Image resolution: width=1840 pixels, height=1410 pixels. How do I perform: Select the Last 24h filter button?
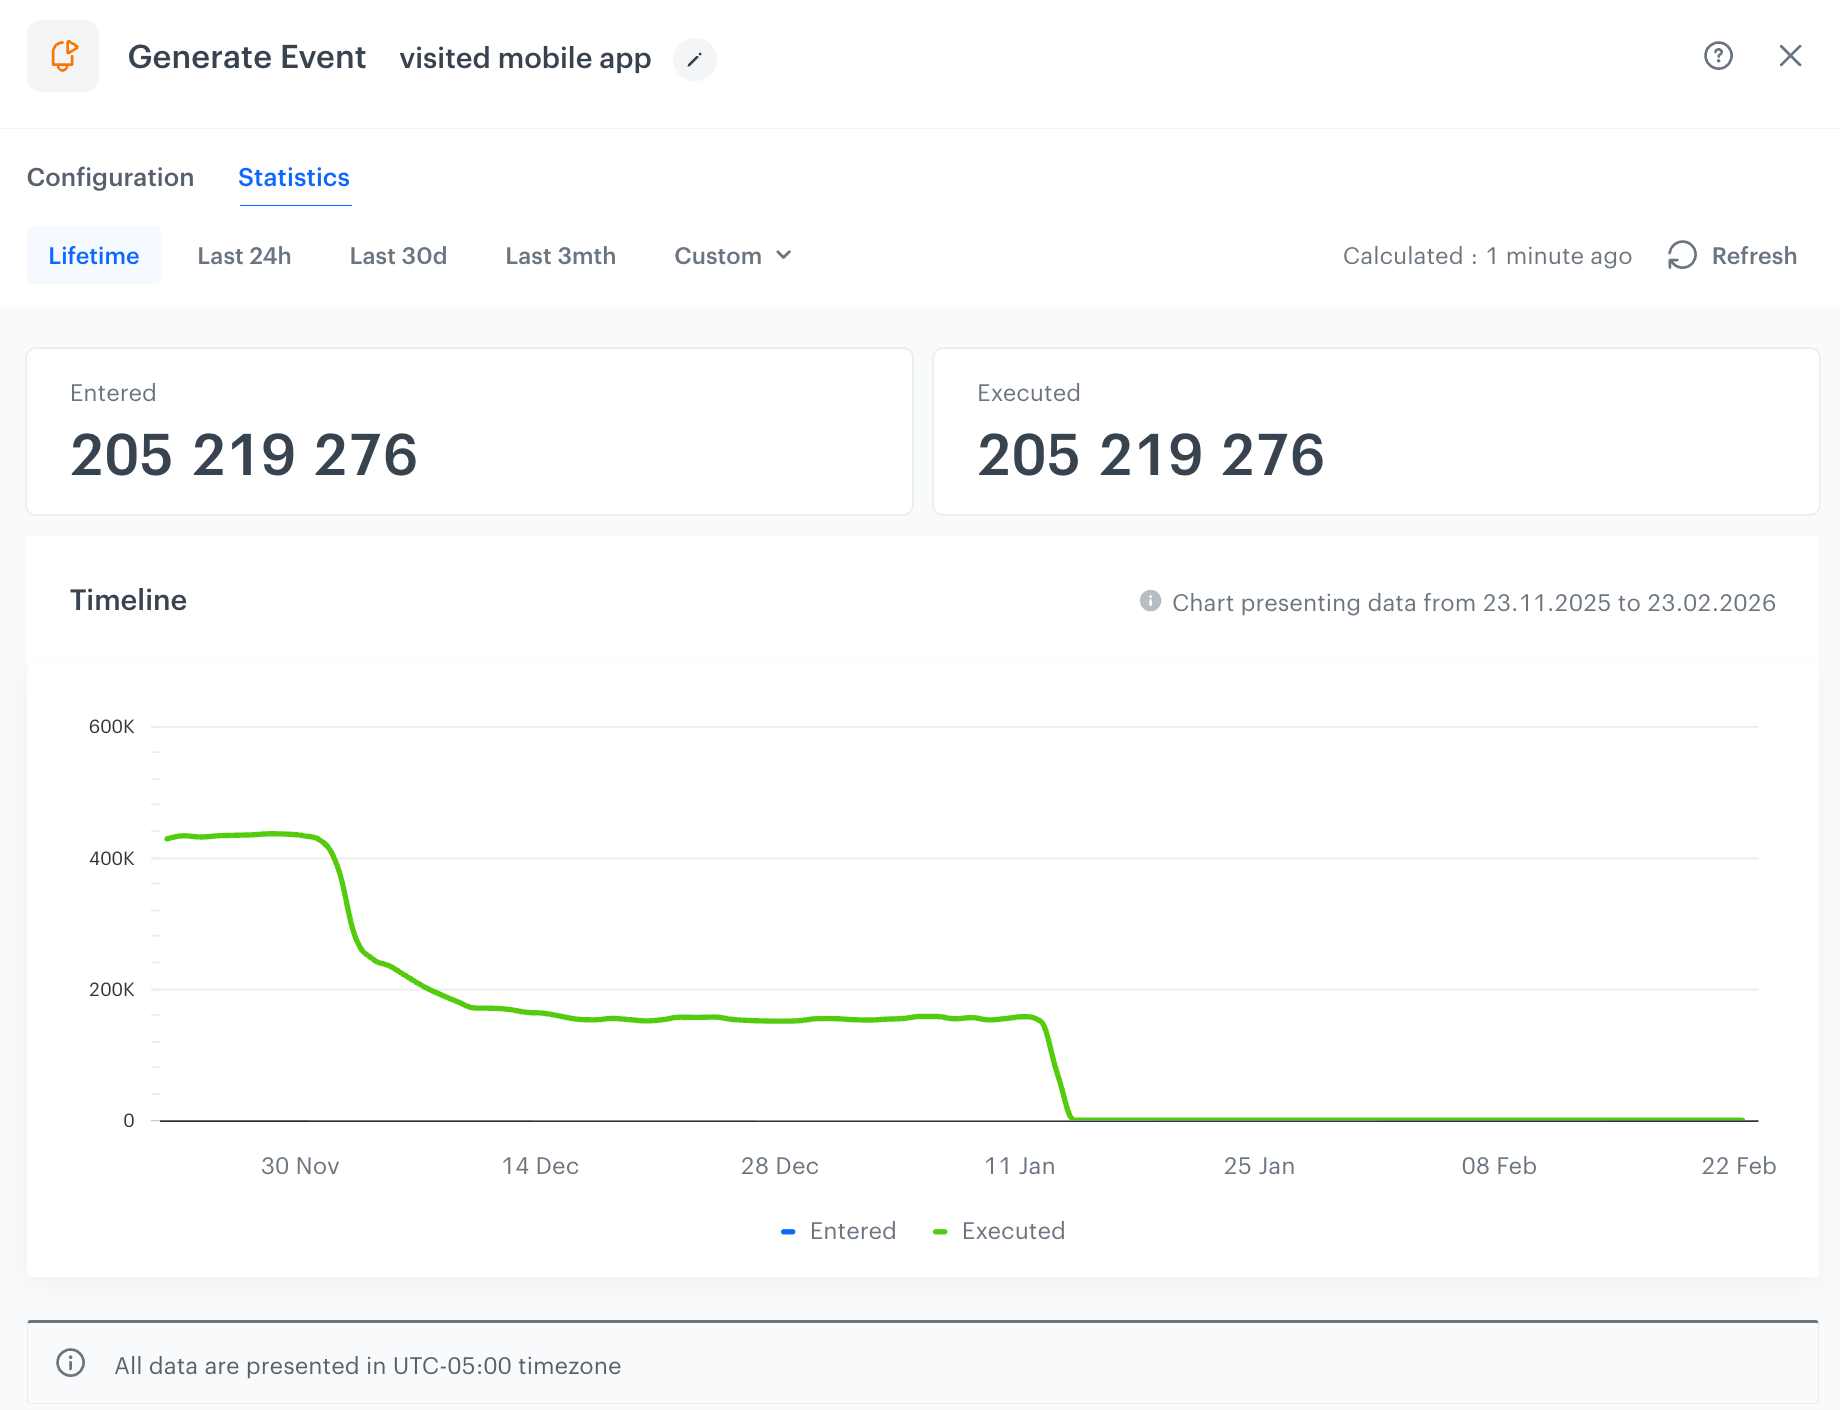pos(243,255)
